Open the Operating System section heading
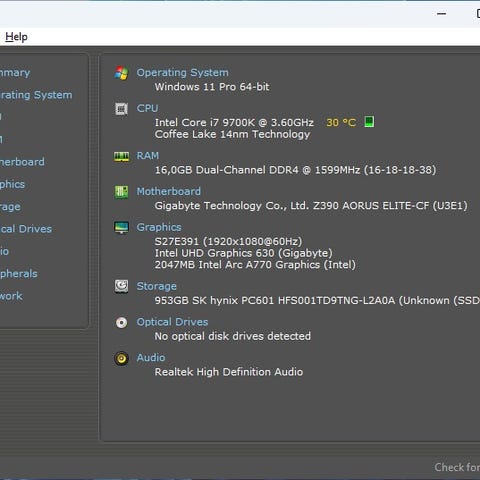The height and width of the screenshot is (480, 480). [x=183, y=72]
